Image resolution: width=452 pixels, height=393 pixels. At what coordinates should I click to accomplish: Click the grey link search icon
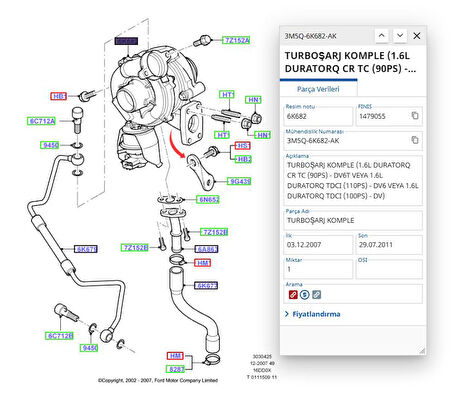click(316, 295)
